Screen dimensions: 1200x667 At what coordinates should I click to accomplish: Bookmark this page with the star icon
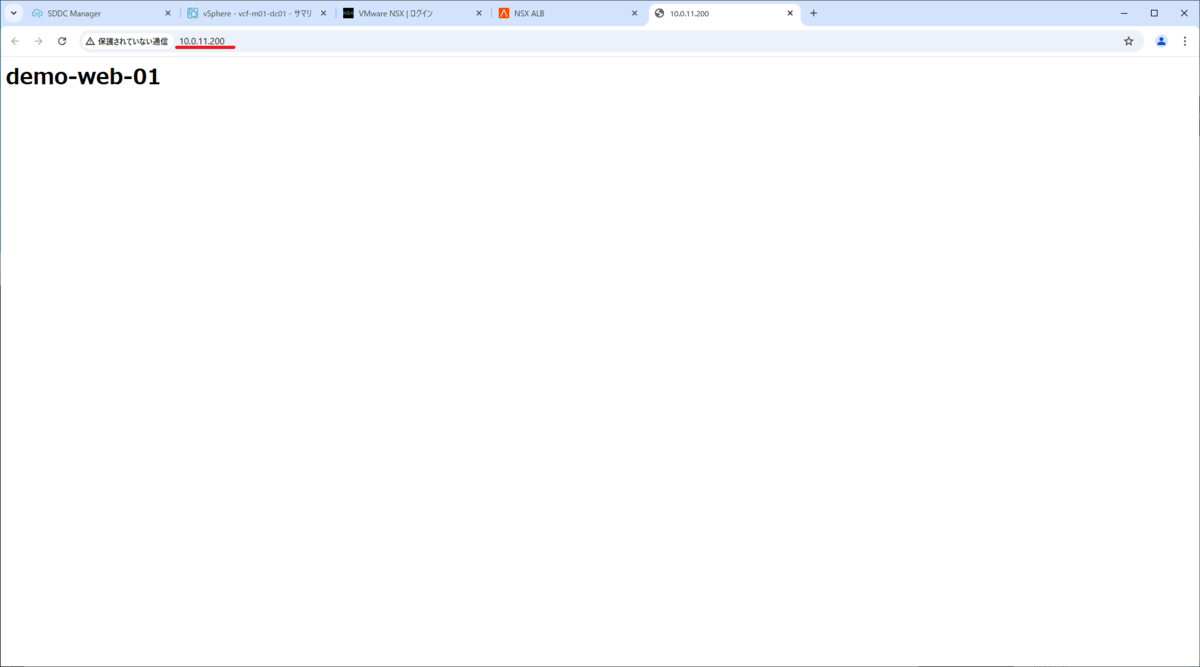click(x=1129, y=41)
